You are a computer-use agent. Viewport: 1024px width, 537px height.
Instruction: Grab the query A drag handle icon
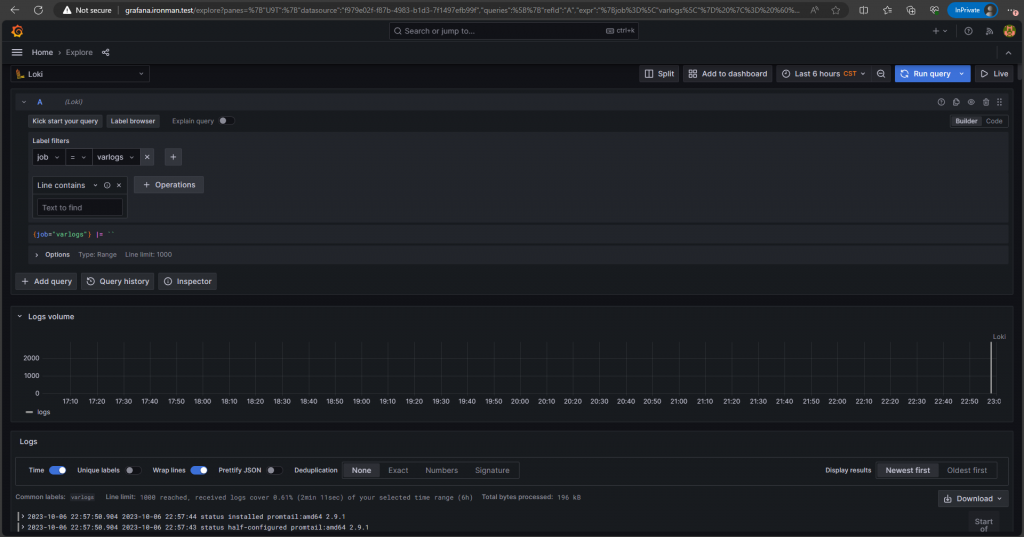(1000, 102)
